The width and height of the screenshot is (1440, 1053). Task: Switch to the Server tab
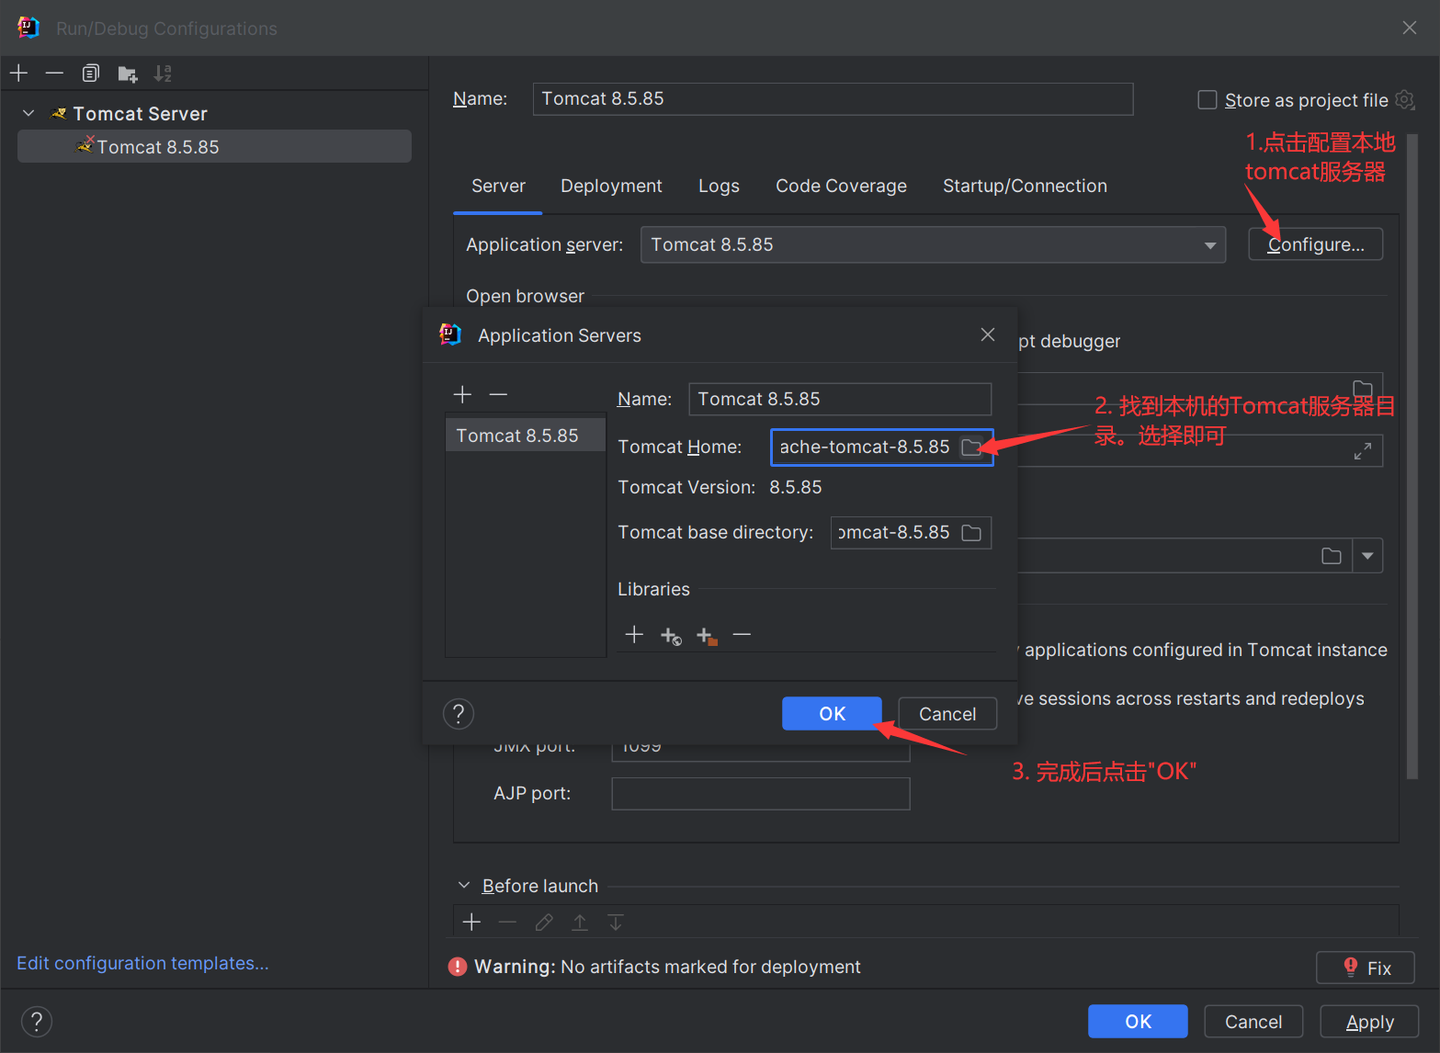pyautogui.click(x=498, y=186)
